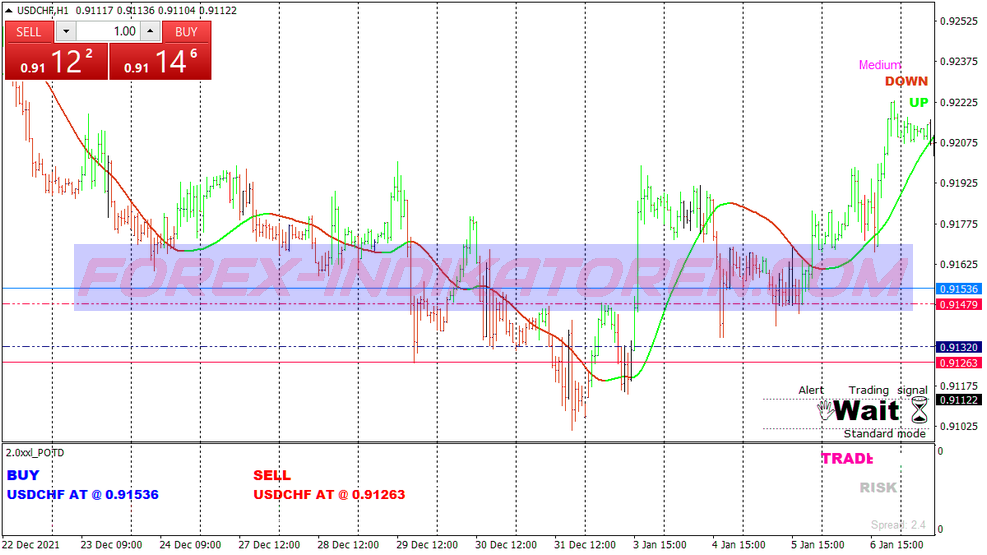Click the hourglass icon beside Wait
The width and height of the screenshot is (987, 555).
pos(919,411)
